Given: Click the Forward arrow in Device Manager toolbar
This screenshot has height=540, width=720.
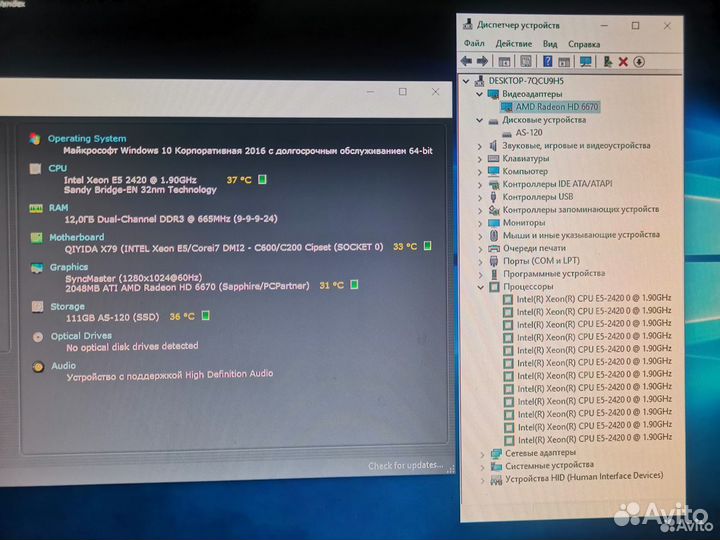Looking at the screenshot, I should point(482,61).
